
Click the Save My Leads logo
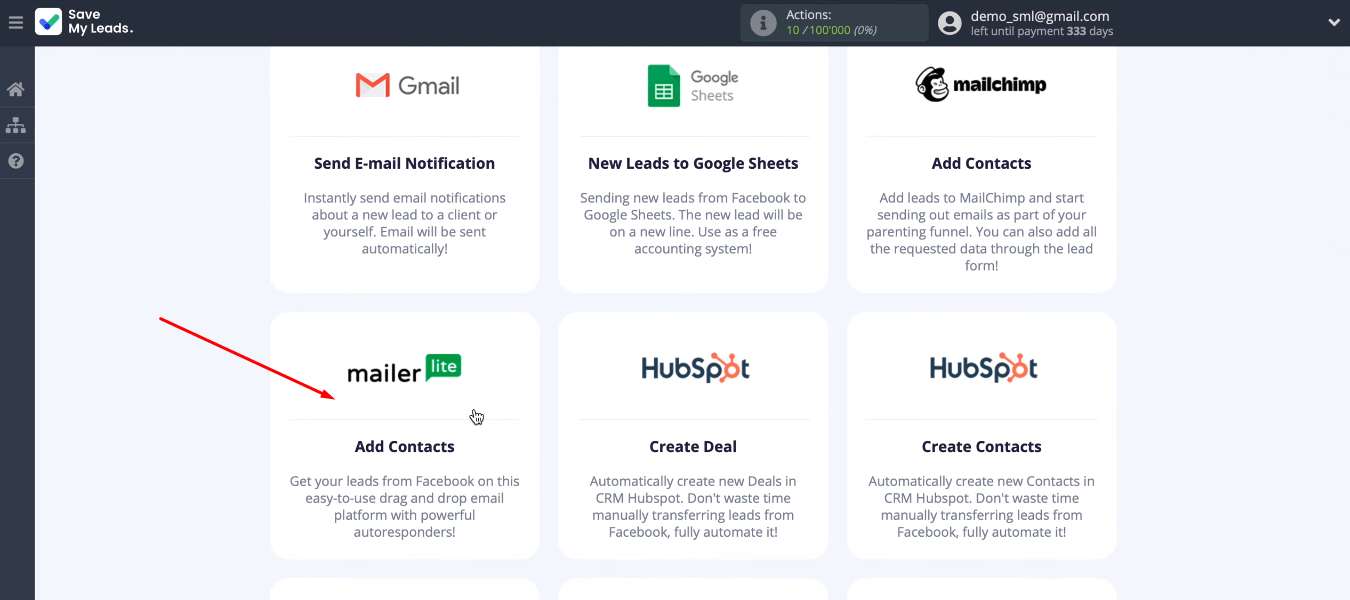pyautogui.click(x=85, y=22)
